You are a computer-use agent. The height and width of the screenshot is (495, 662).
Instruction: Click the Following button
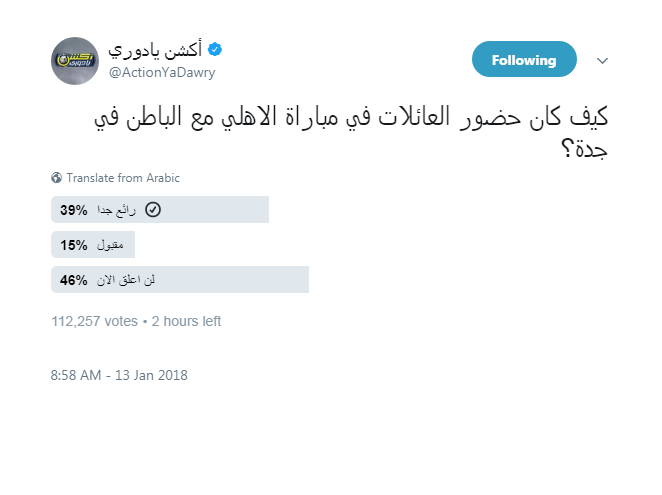524,59
